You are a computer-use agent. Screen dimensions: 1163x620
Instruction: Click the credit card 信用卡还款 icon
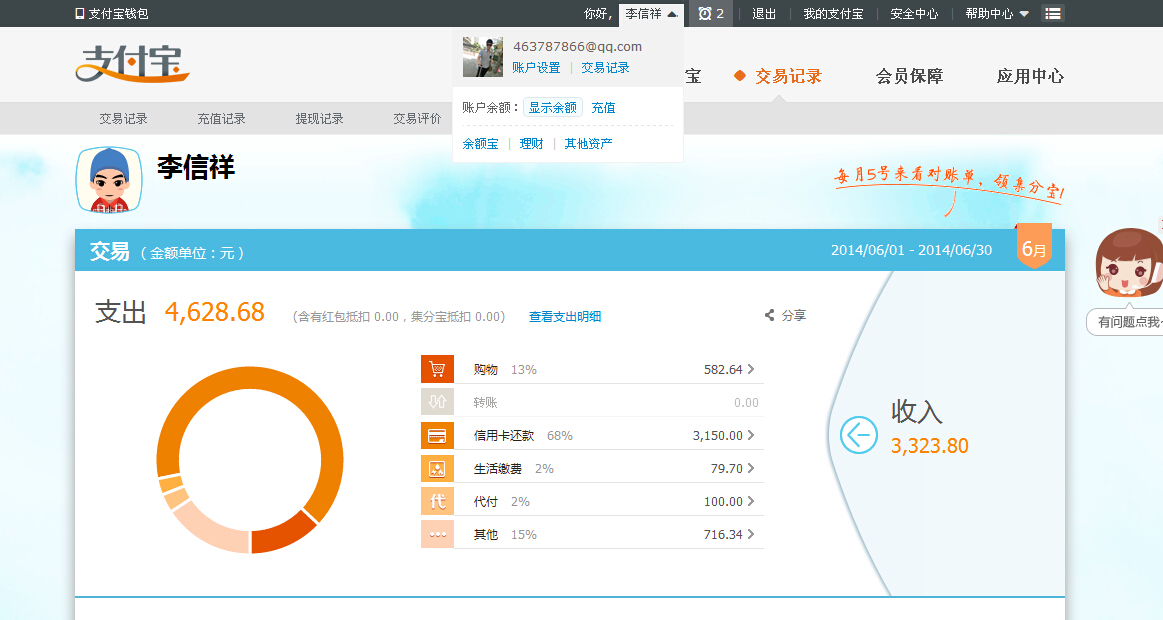pyautogui.click(x=437, y=436)
